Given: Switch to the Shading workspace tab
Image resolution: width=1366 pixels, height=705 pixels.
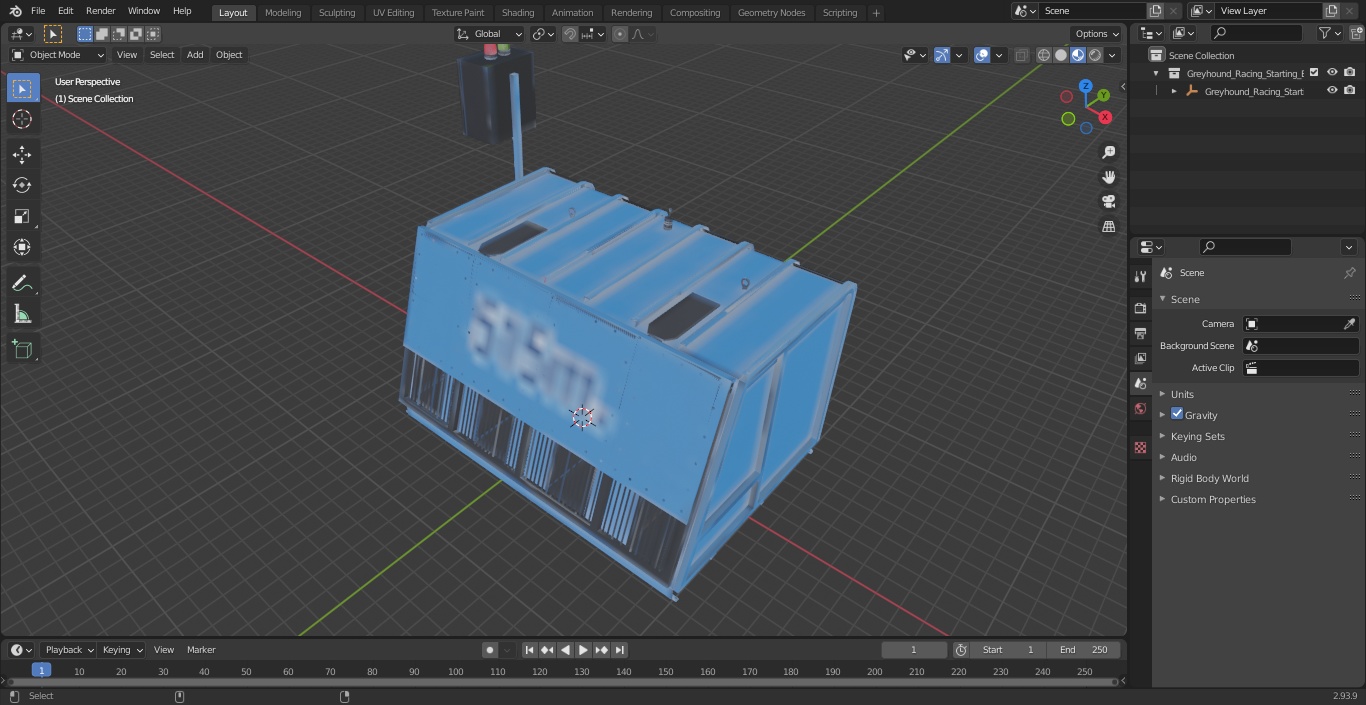Looking at the screenshot, I should click(518, 12).
